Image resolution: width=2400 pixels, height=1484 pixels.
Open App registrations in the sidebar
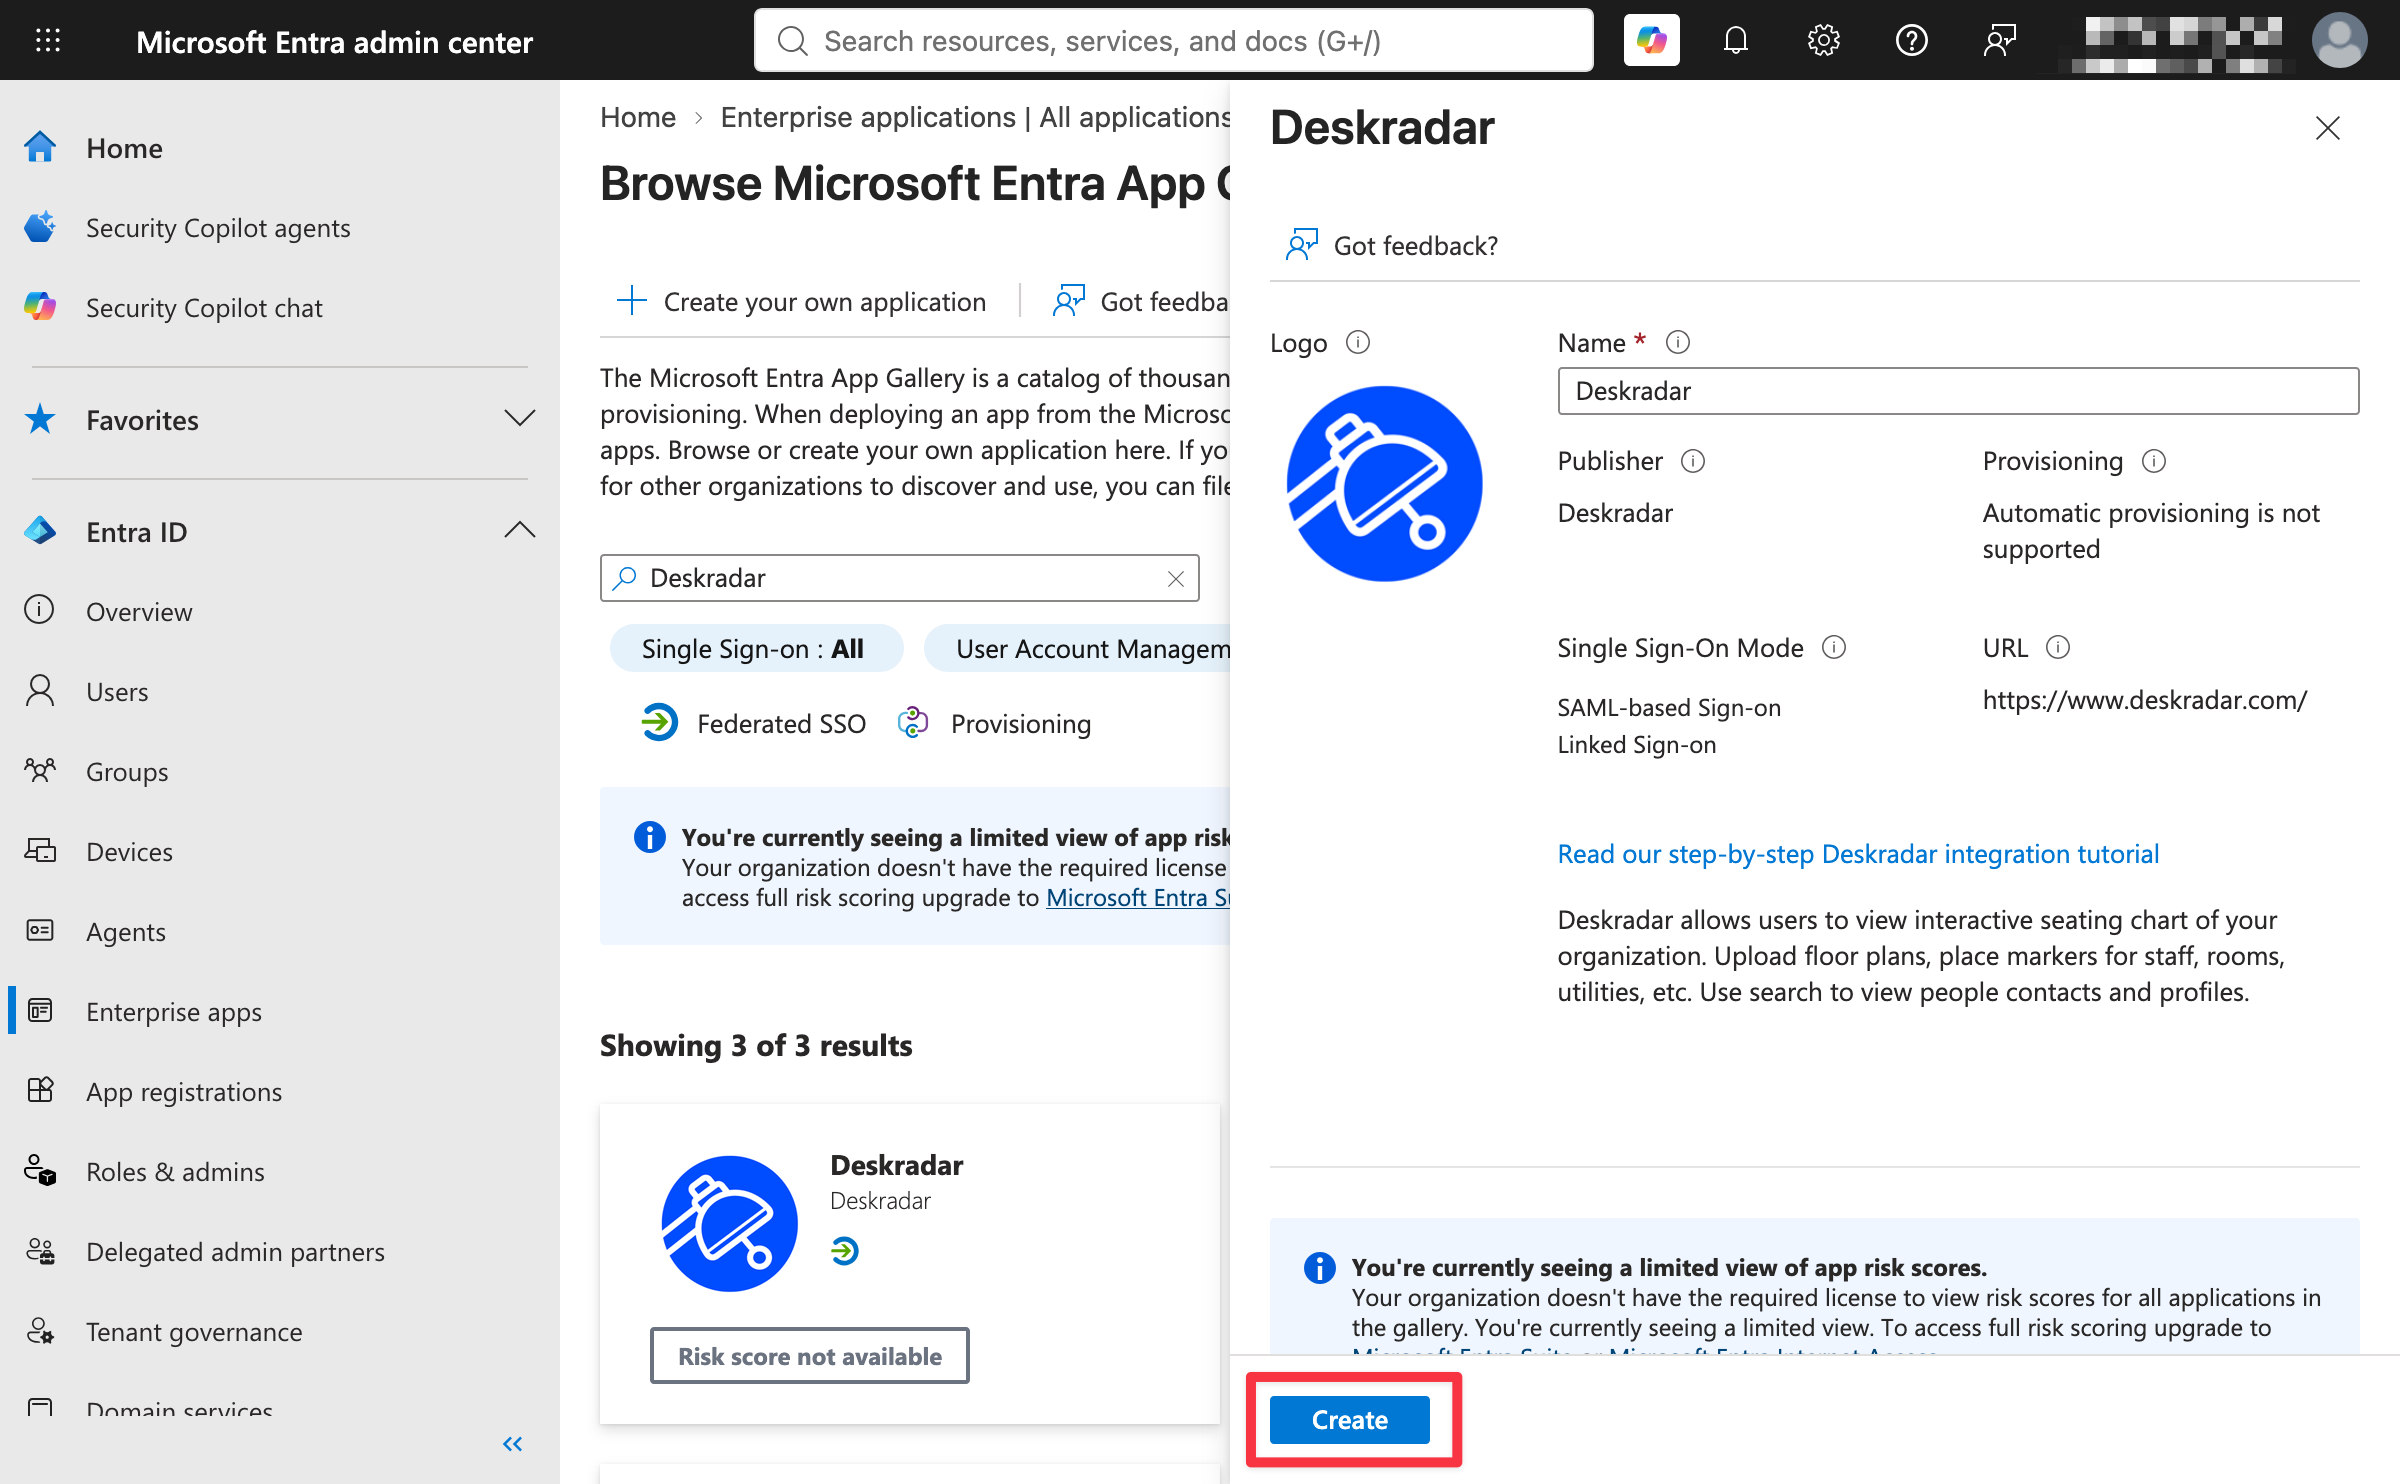click(x=184, y=1092)
